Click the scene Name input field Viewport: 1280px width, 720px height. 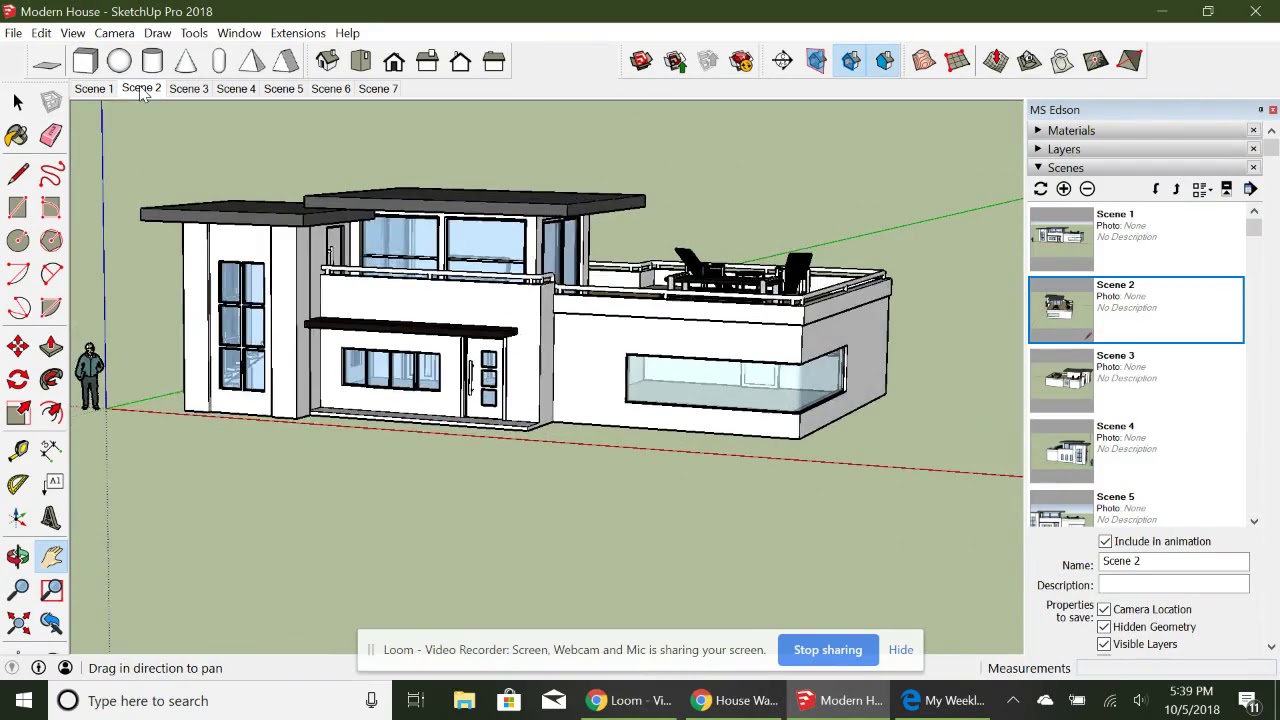click(x=1174, y=562)
